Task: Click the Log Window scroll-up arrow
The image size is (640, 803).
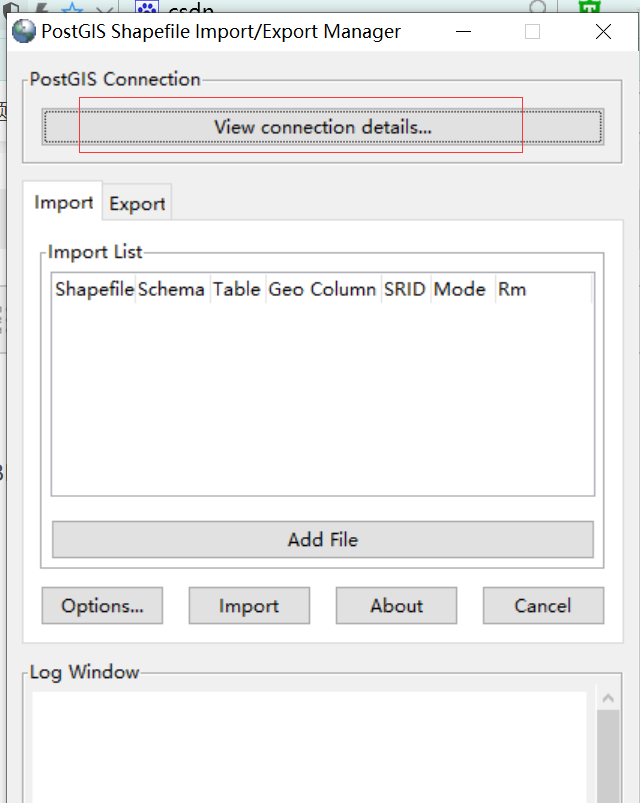Action: tap(608, 698)
